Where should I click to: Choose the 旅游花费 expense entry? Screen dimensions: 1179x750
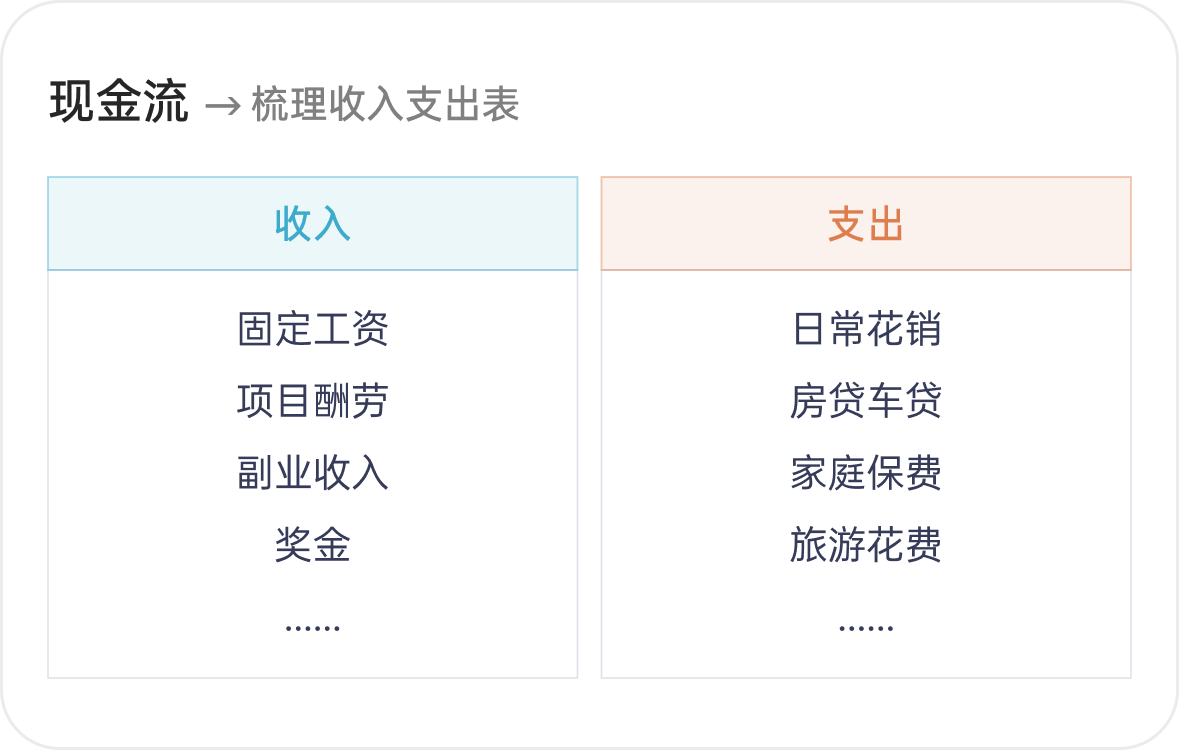pos(866,545)
